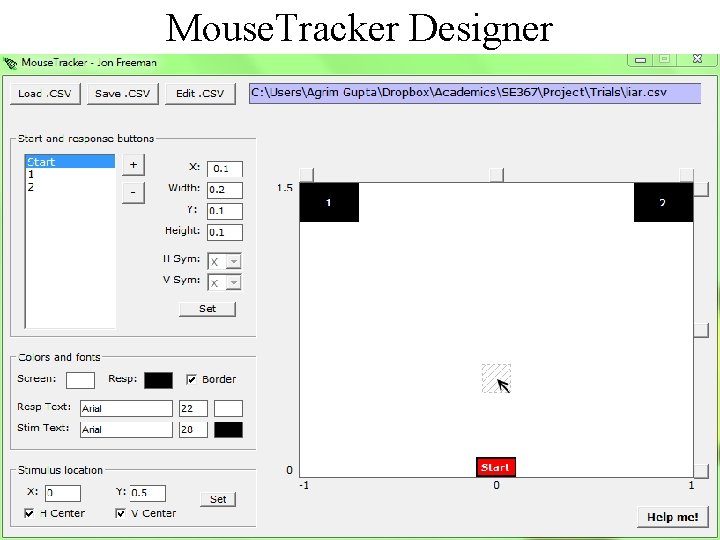The width and height of the screenshot is (720, 540).
Task: Click the button Y value field
Action: pyautogui.click(x=225, y=211)
